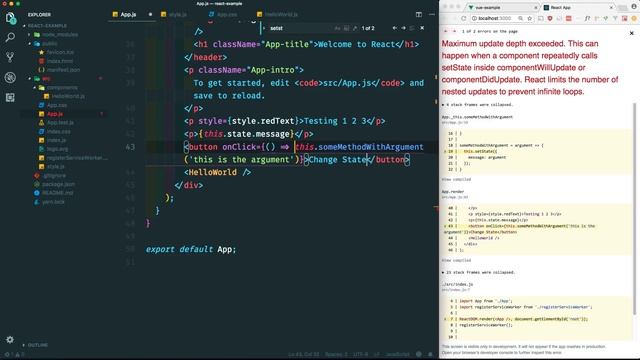Toggle Match Case in the find widget
640x360 pixels.
pos(337,28)
